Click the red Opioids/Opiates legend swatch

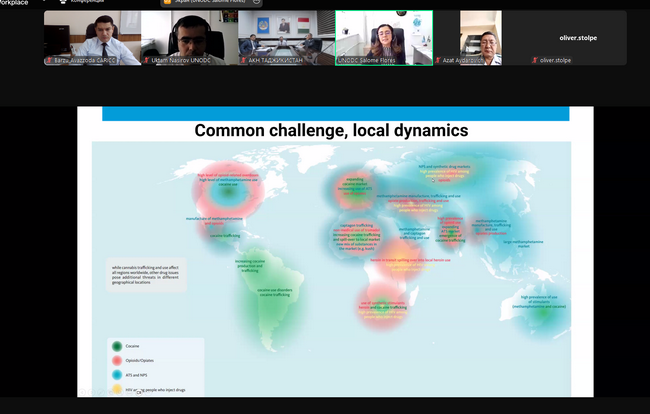(x=118, y=360)
